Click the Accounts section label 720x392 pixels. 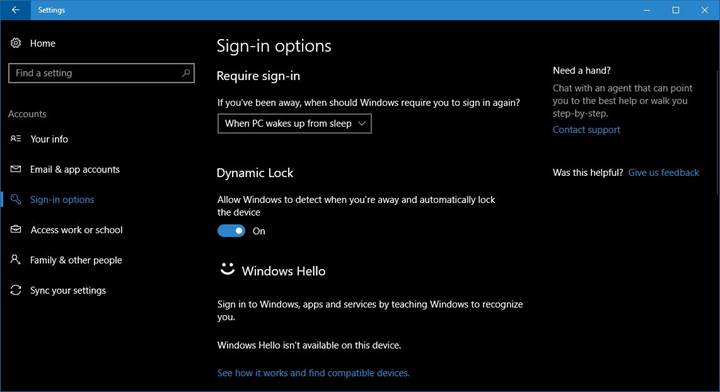[27, 114]
